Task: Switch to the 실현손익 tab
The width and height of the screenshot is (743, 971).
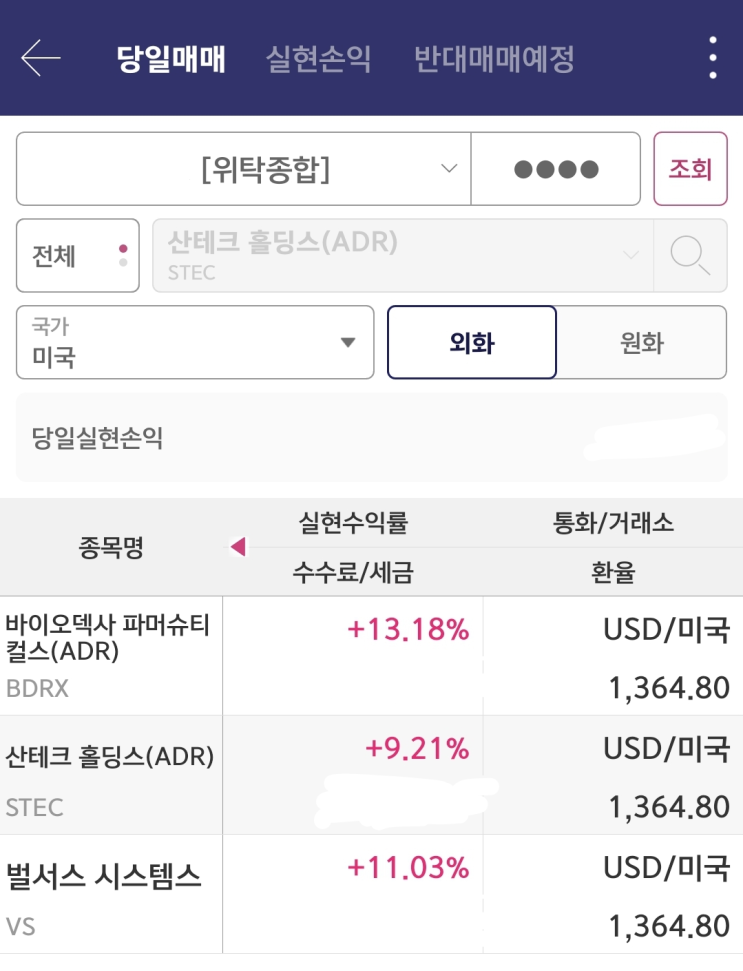Action: coord(318,59)
